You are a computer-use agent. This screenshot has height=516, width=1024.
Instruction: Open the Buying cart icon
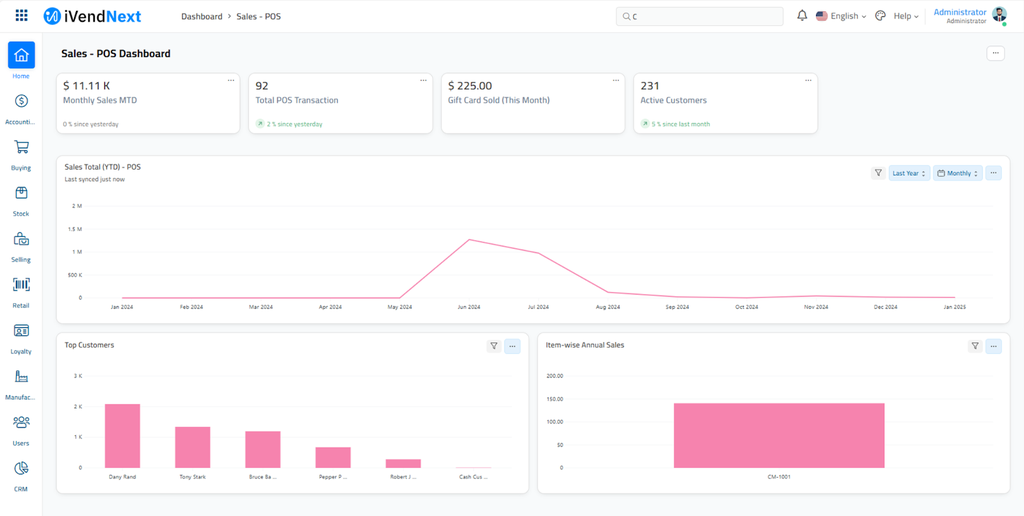(21, 147)
